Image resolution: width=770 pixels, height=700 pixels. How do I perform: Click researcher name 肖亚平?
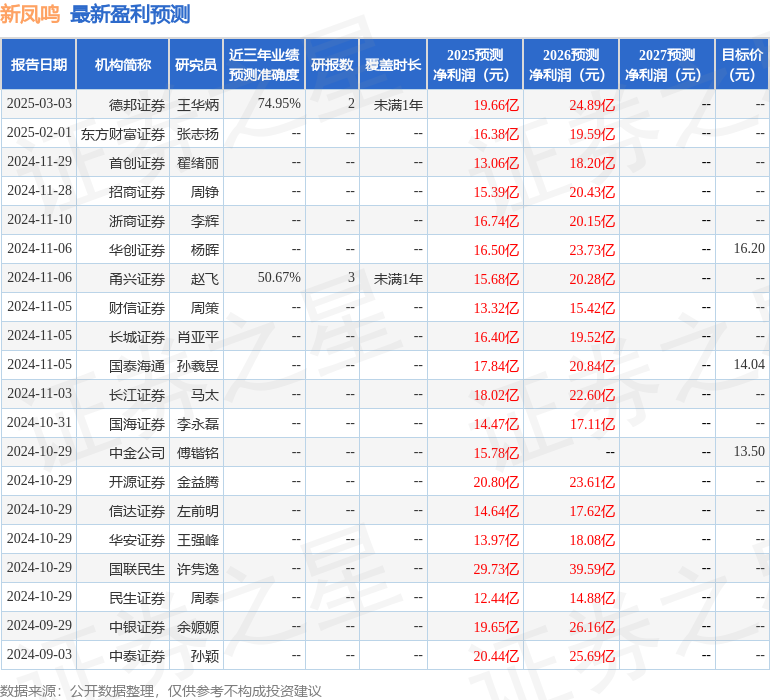tap(198, 337)
